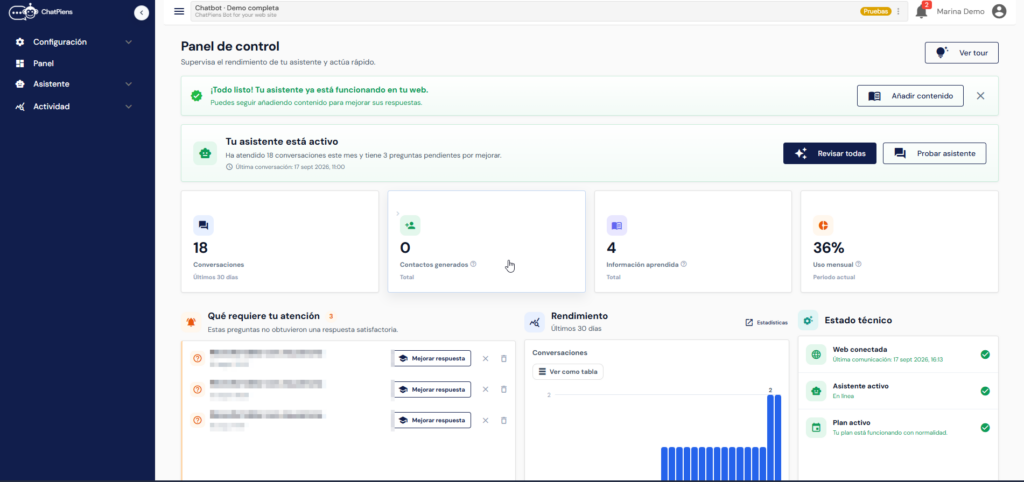
Task: Open the Estadísticas link
Action: point(766,323)
